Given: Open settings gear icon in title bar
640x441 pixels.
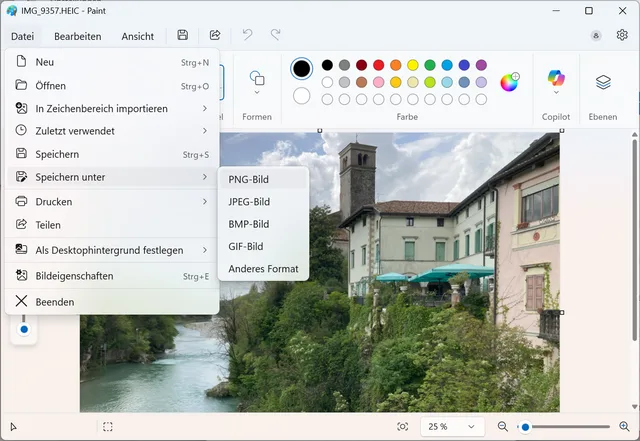Looking at the screenshot, I should [622, 35].
